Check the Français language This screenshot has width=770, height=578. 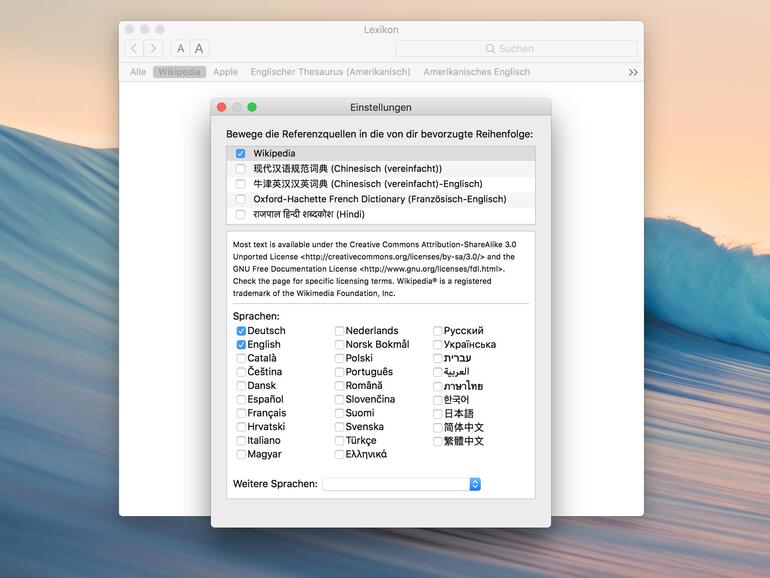coord(241,413)
